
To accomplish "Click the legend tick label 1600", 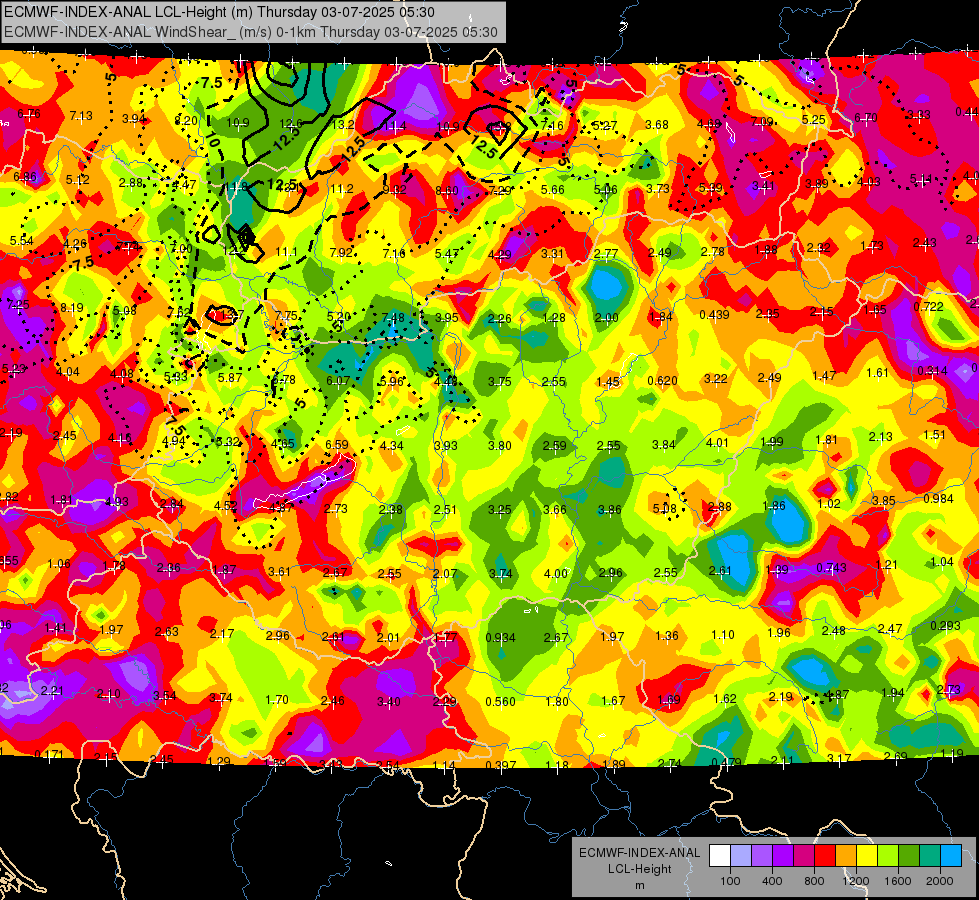I will pyautogui.click(x=898, y=881).
